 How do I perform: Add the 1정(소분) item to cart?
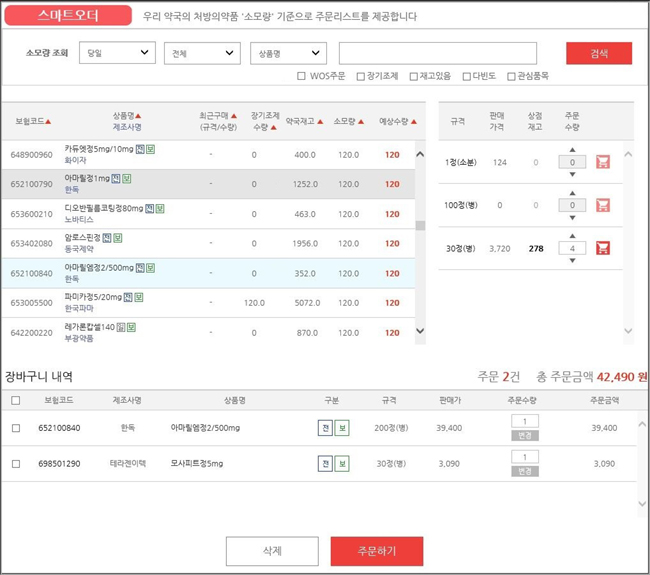[x=603, y=162]
